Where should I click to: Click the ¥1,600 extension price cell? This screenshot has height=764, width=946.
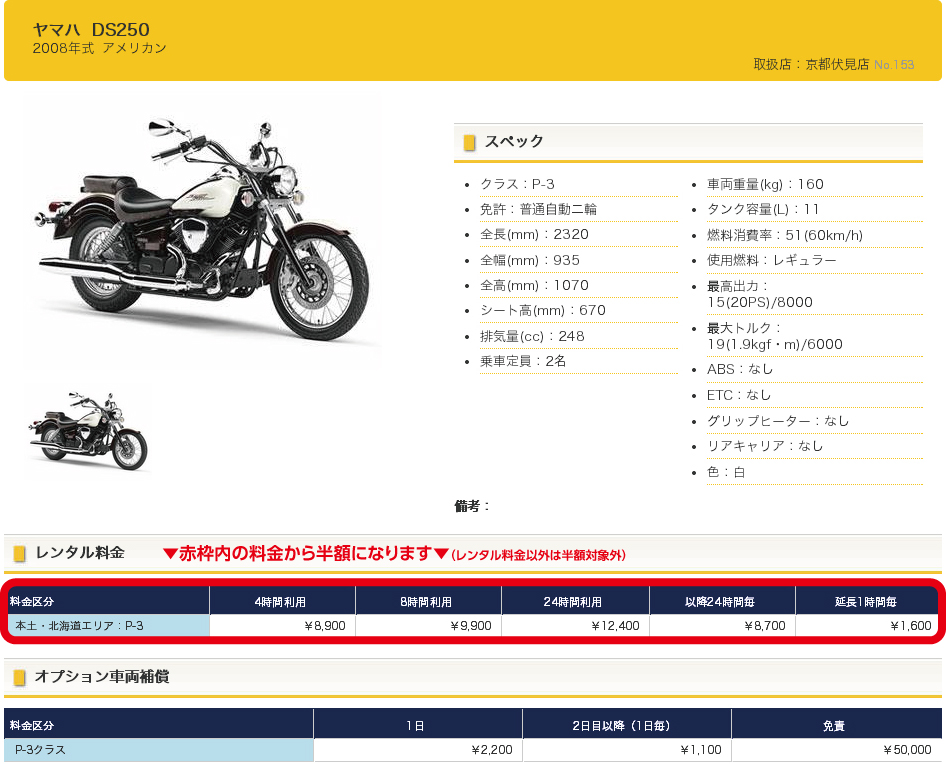[867, 626]
